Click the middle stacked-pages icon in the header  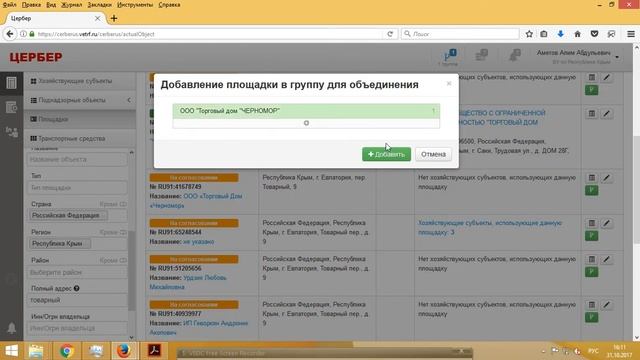pos(482,55)
